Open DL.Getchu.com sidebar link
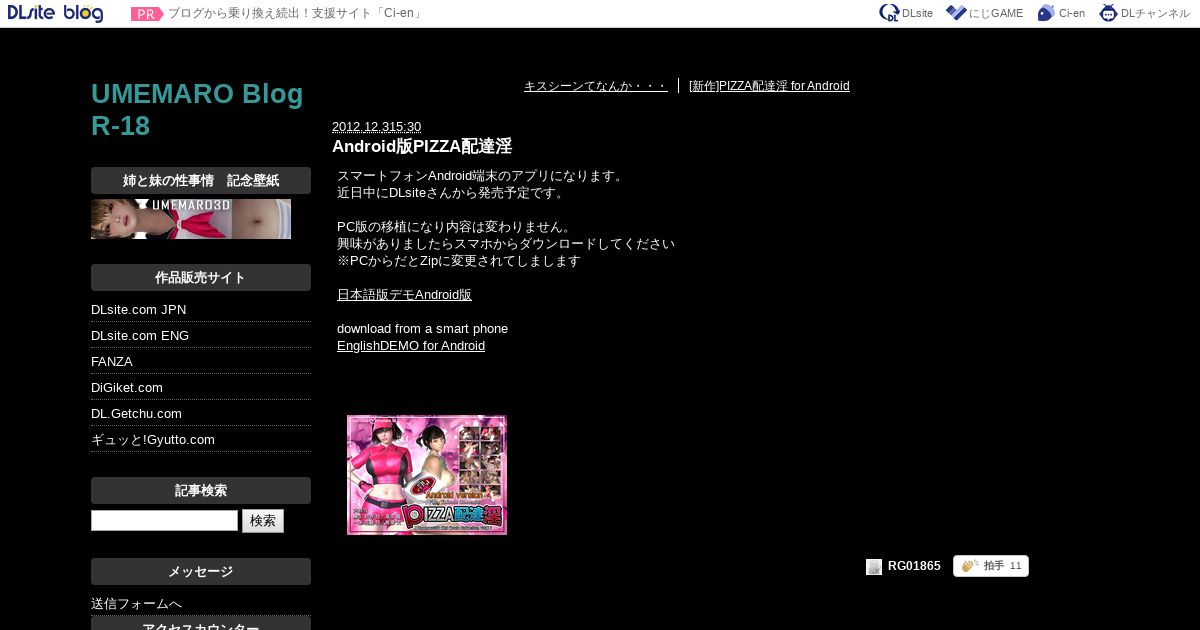1200x630 pixels. point(136,414)
